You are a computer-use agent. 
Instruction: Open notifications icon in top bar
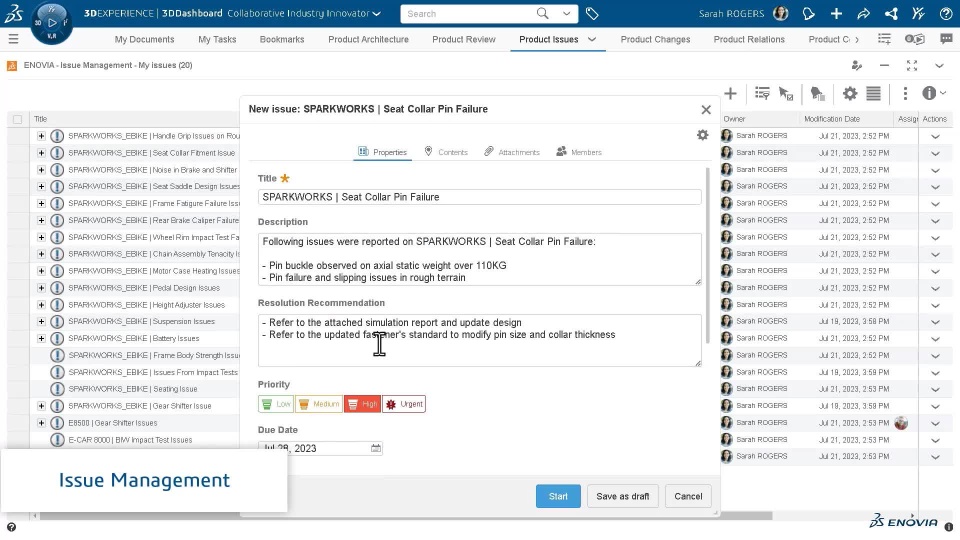pos(809,13)
